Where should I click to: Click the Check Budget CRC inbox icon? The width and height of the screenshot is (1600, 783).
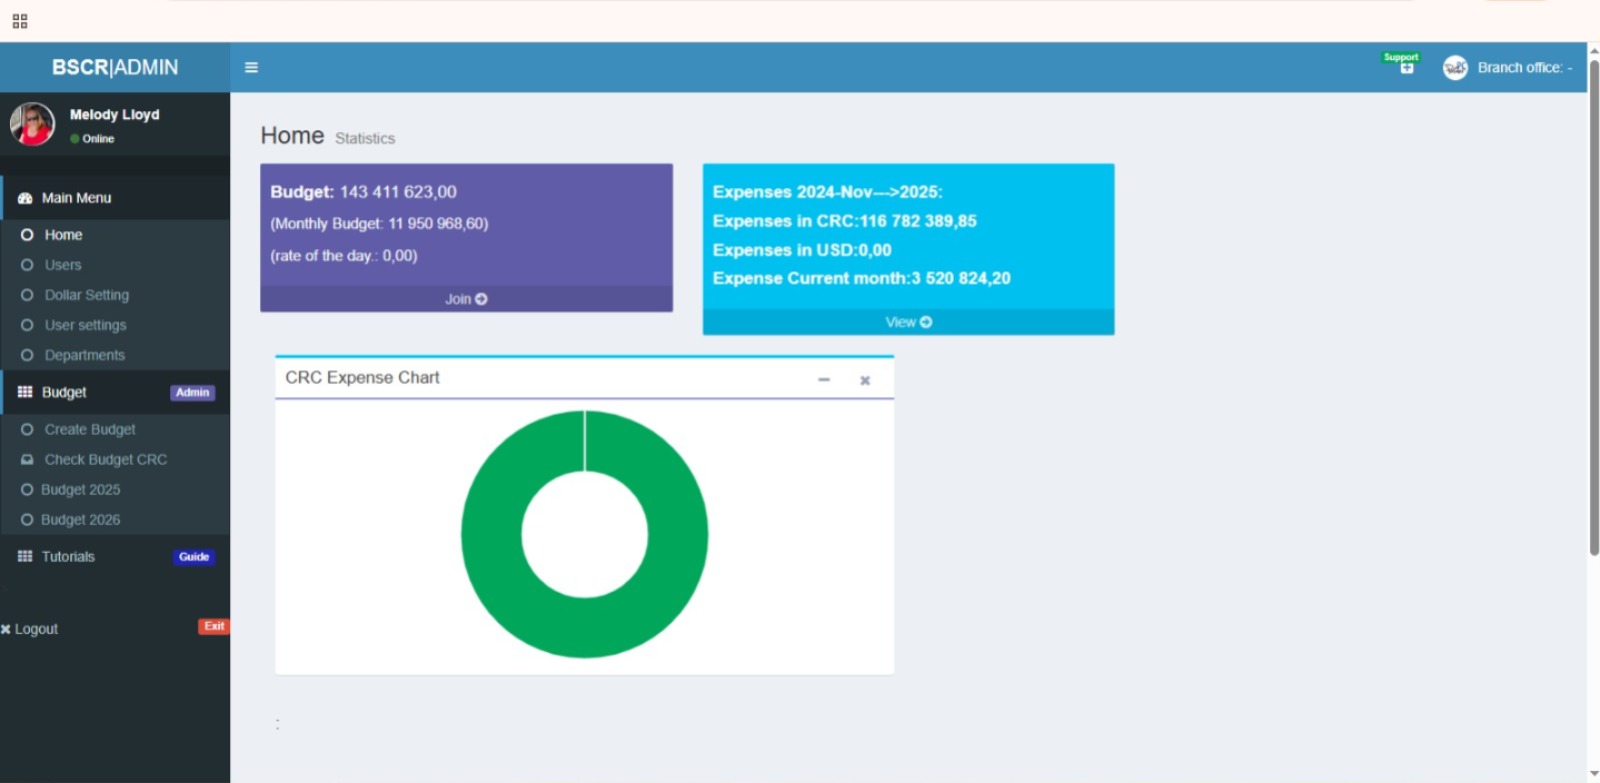click(x=27, y=460)
